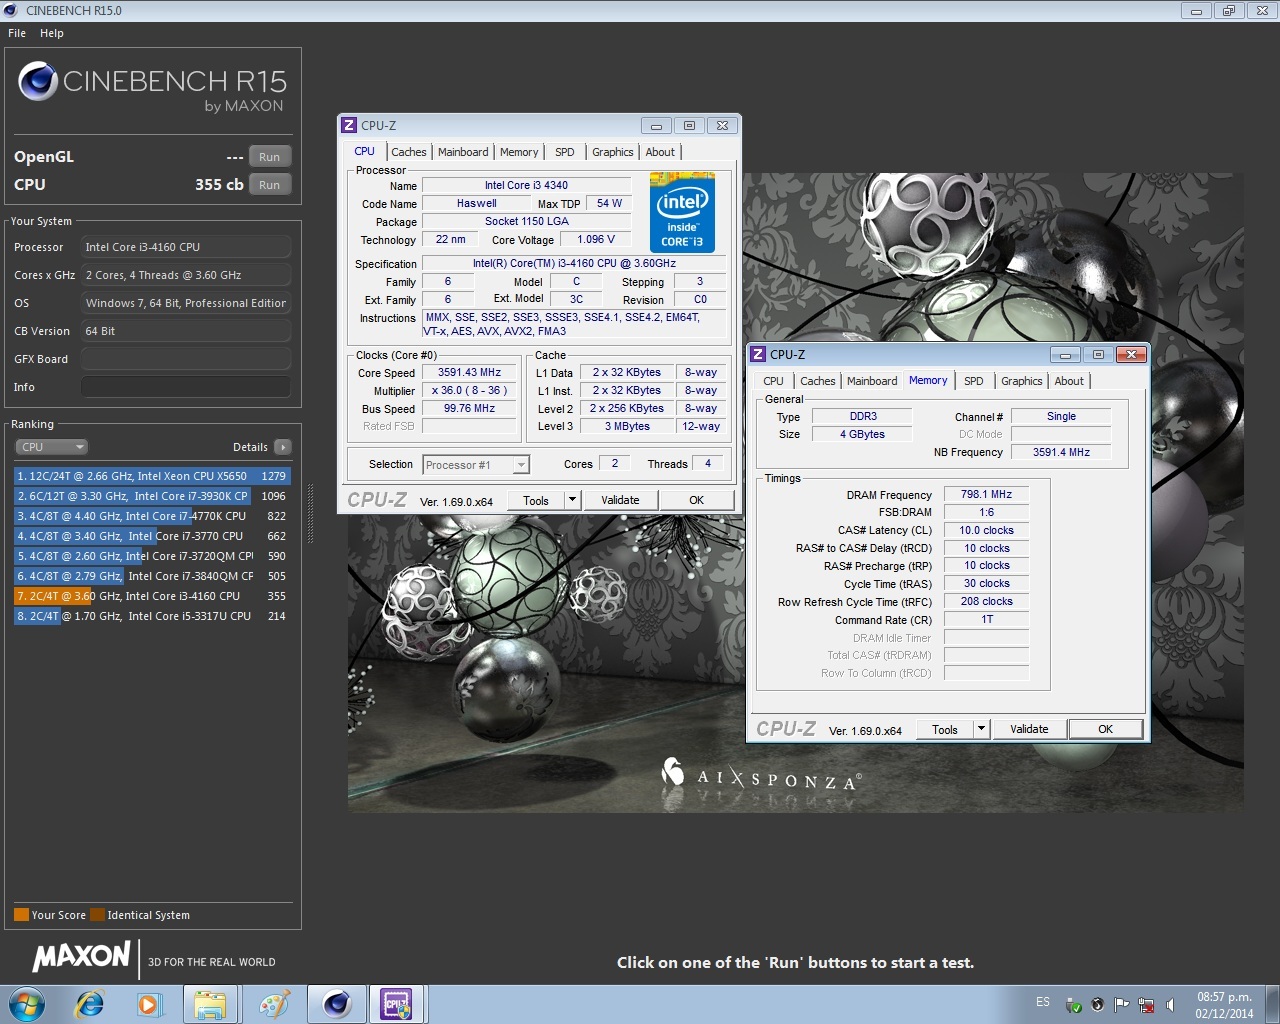This screenshot has height=1024, width=1280.
Task: Click the Intel inside Core i3 badge
Action: [x=682, y=211]
